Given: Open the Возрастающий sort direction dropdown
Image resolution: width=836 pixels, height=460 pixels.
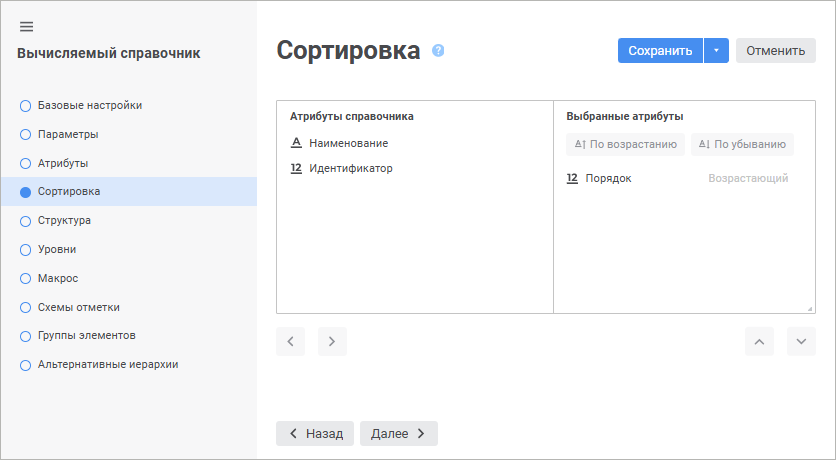Looking at the screenshot, I should (x=748, y=179).
